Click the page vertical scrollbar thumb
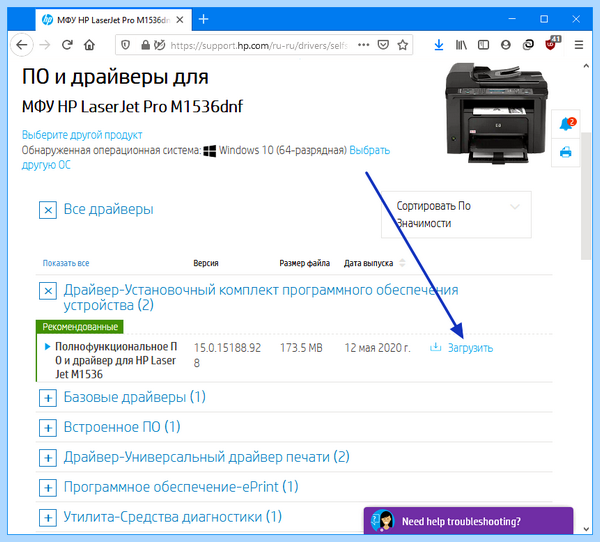 (586, 196)
